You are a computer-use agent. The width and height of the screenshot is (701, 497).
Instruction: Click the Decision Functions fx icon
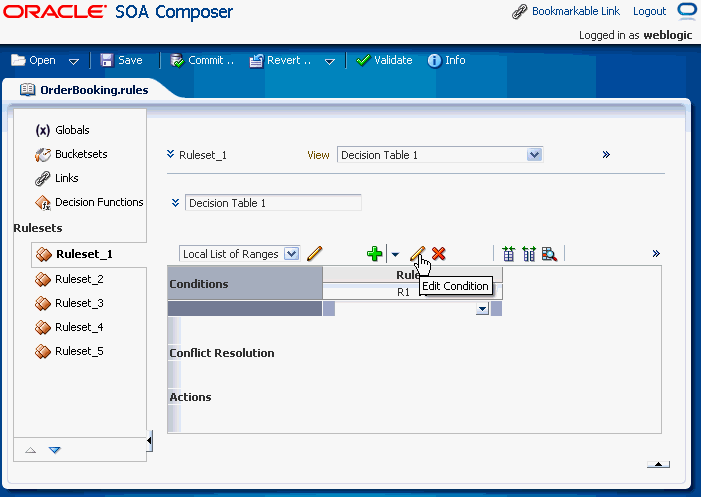pyautogui.click(x=43, y=203)
